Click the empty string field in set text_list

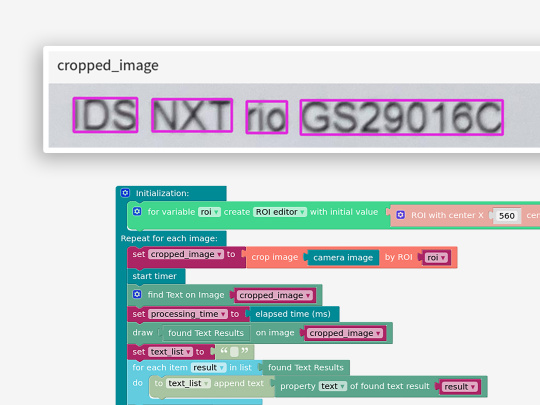pos(234,352)
